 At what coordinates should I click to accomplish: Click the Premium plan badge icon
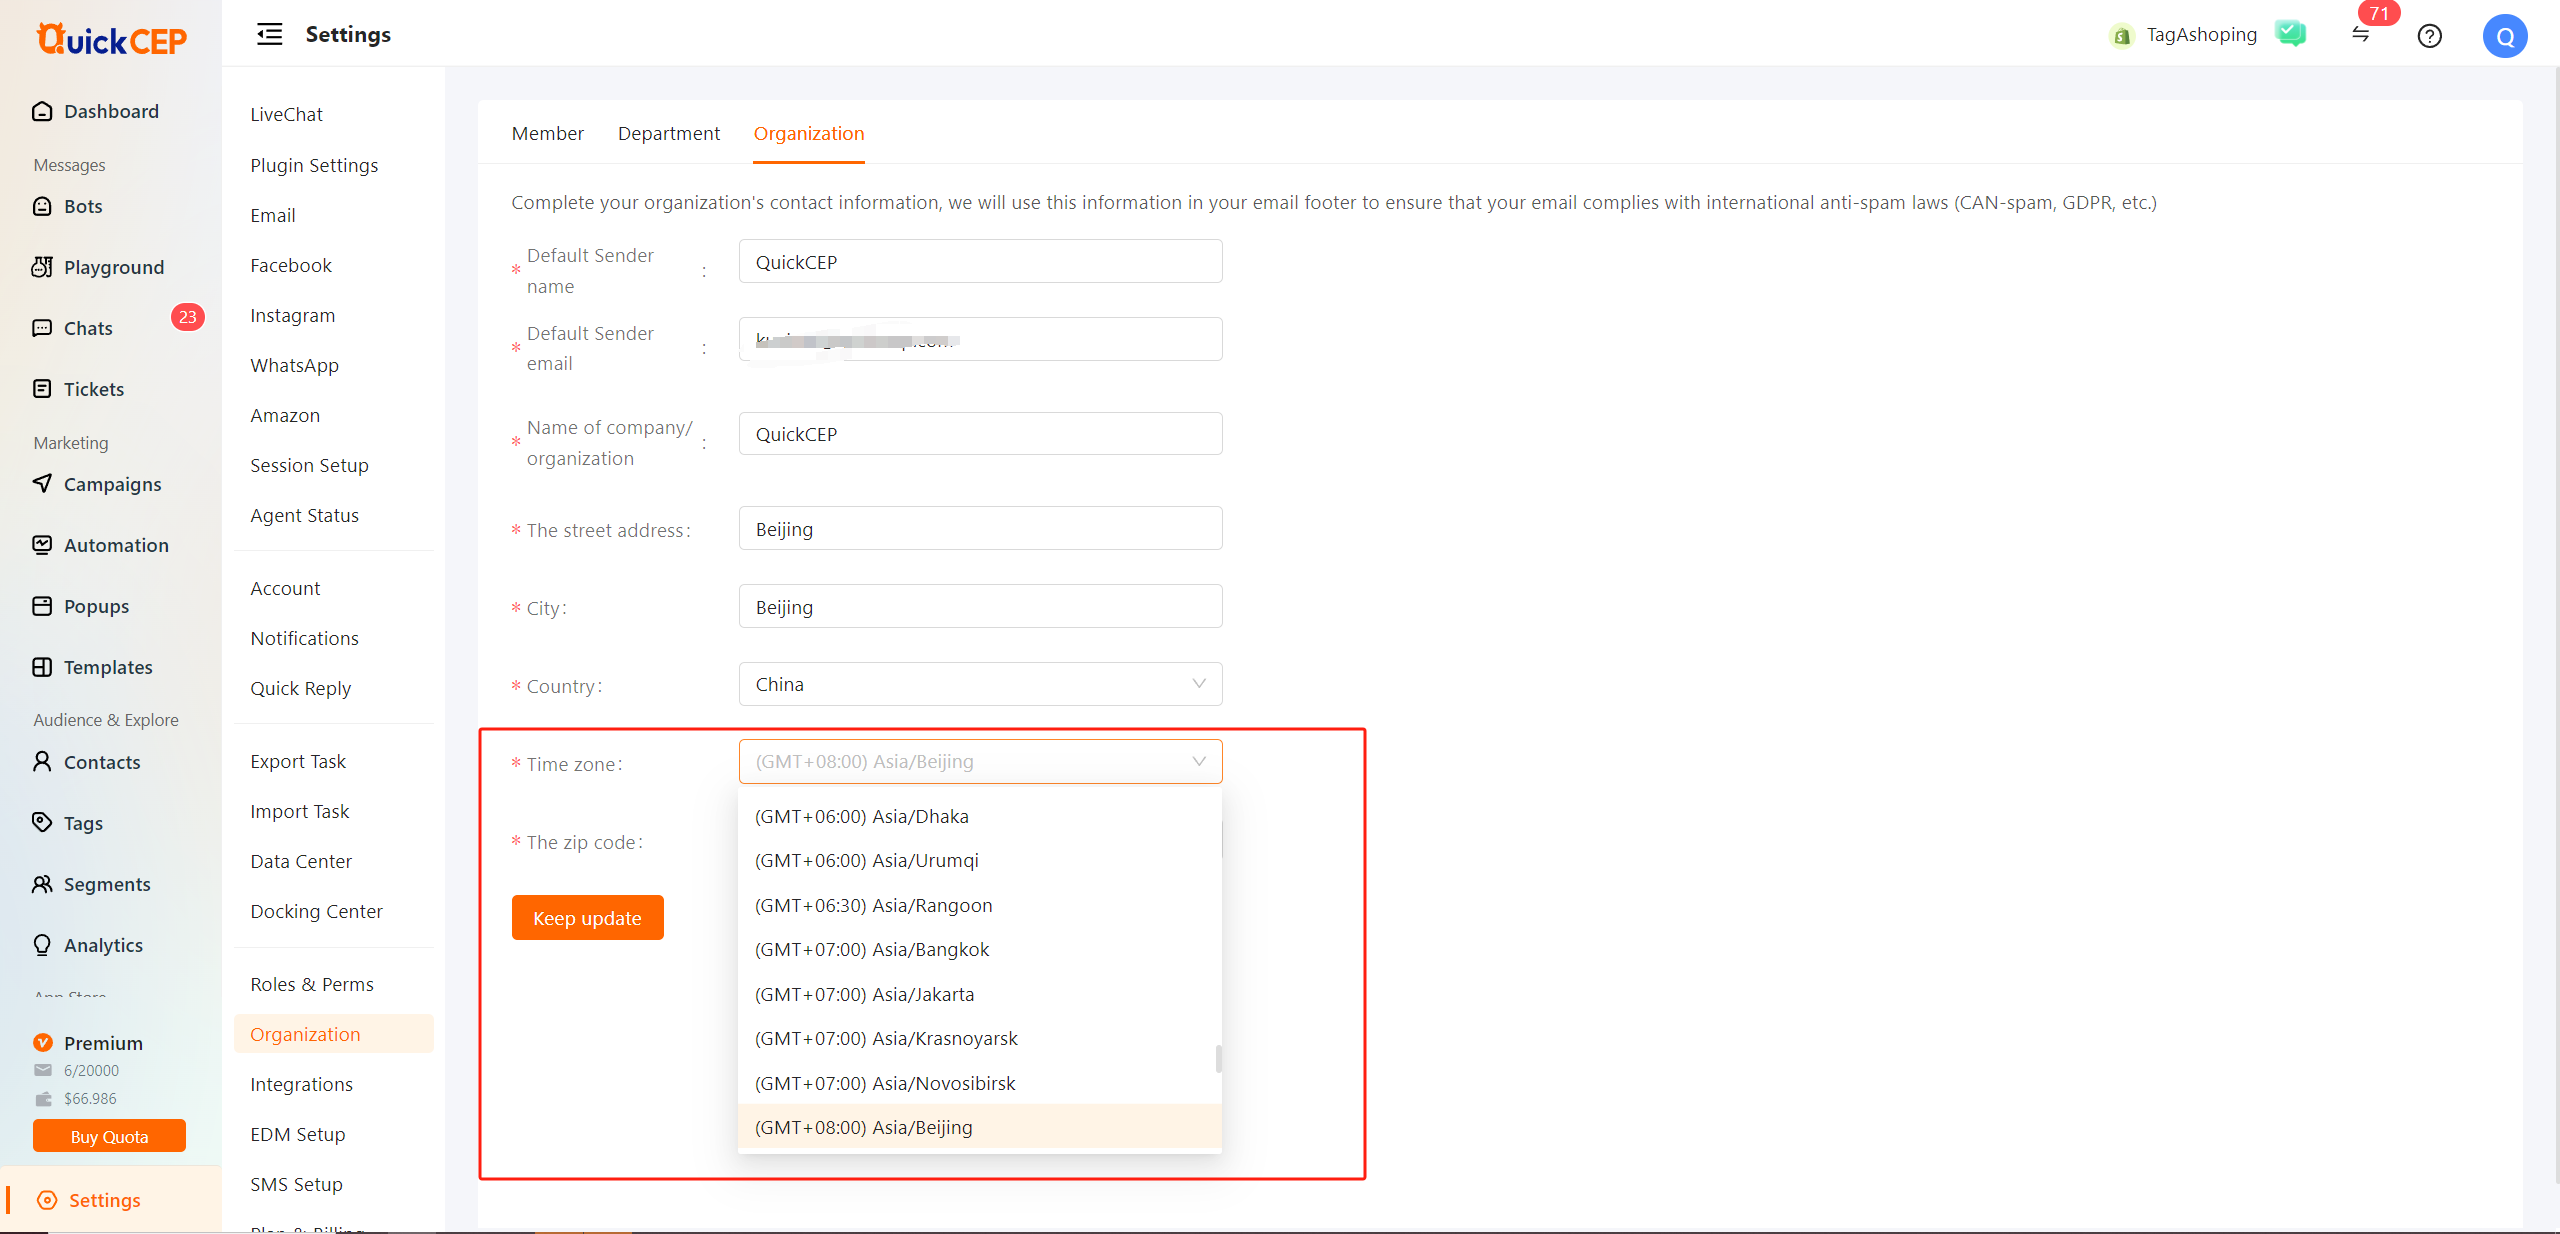pyautogui.click(x=43, y=1043)
